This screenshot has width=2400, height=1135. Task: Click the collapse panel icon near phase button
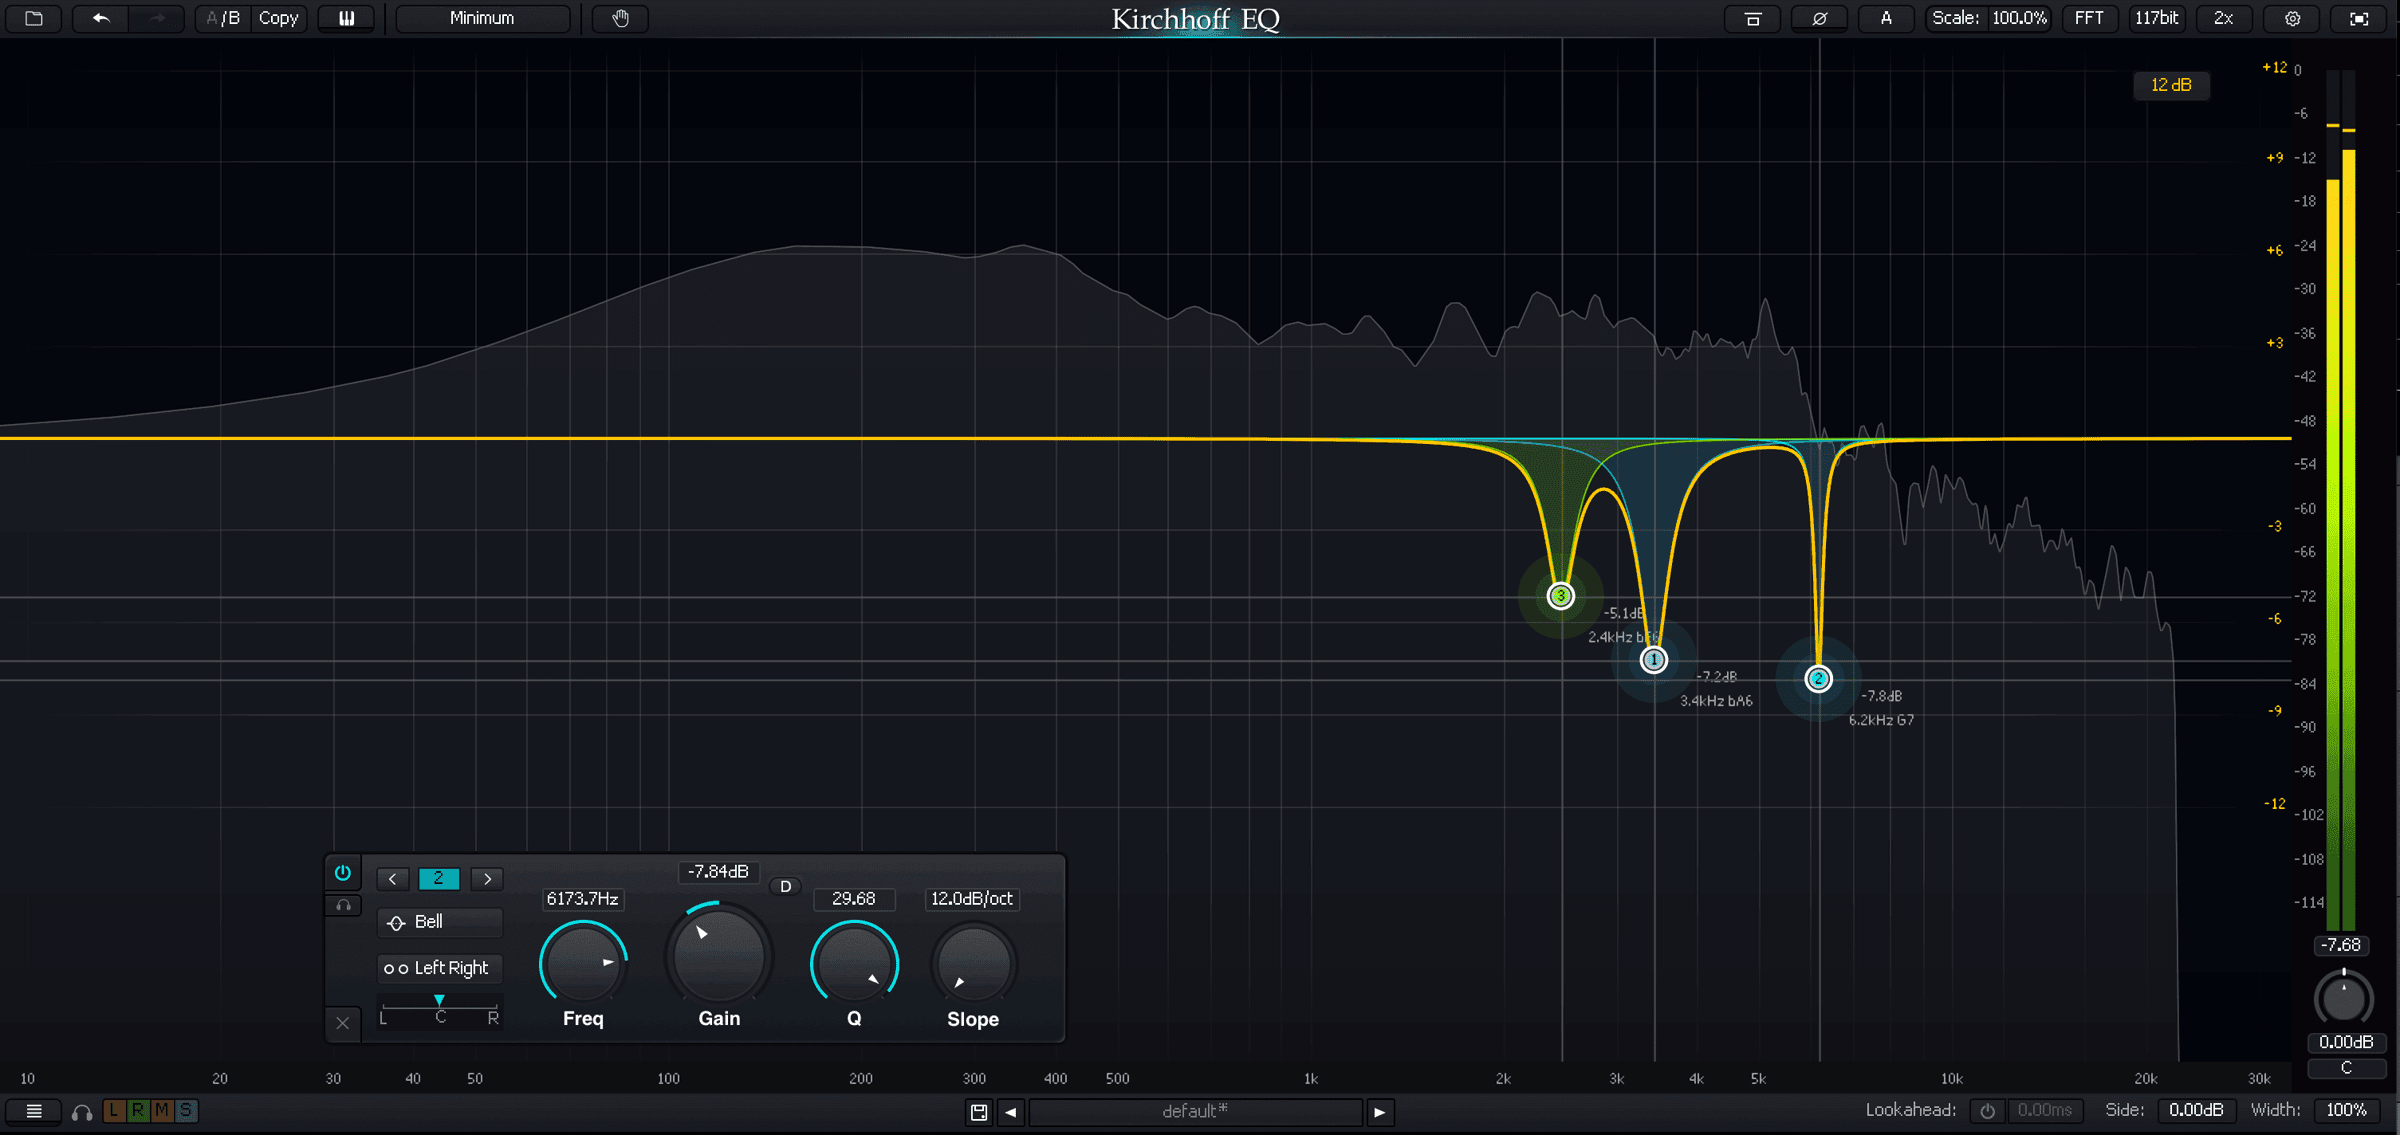(1753, 18)
